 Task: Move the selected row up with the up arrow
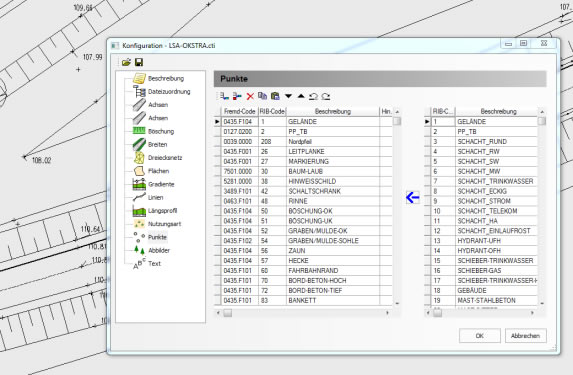click(x=301, y=96)
